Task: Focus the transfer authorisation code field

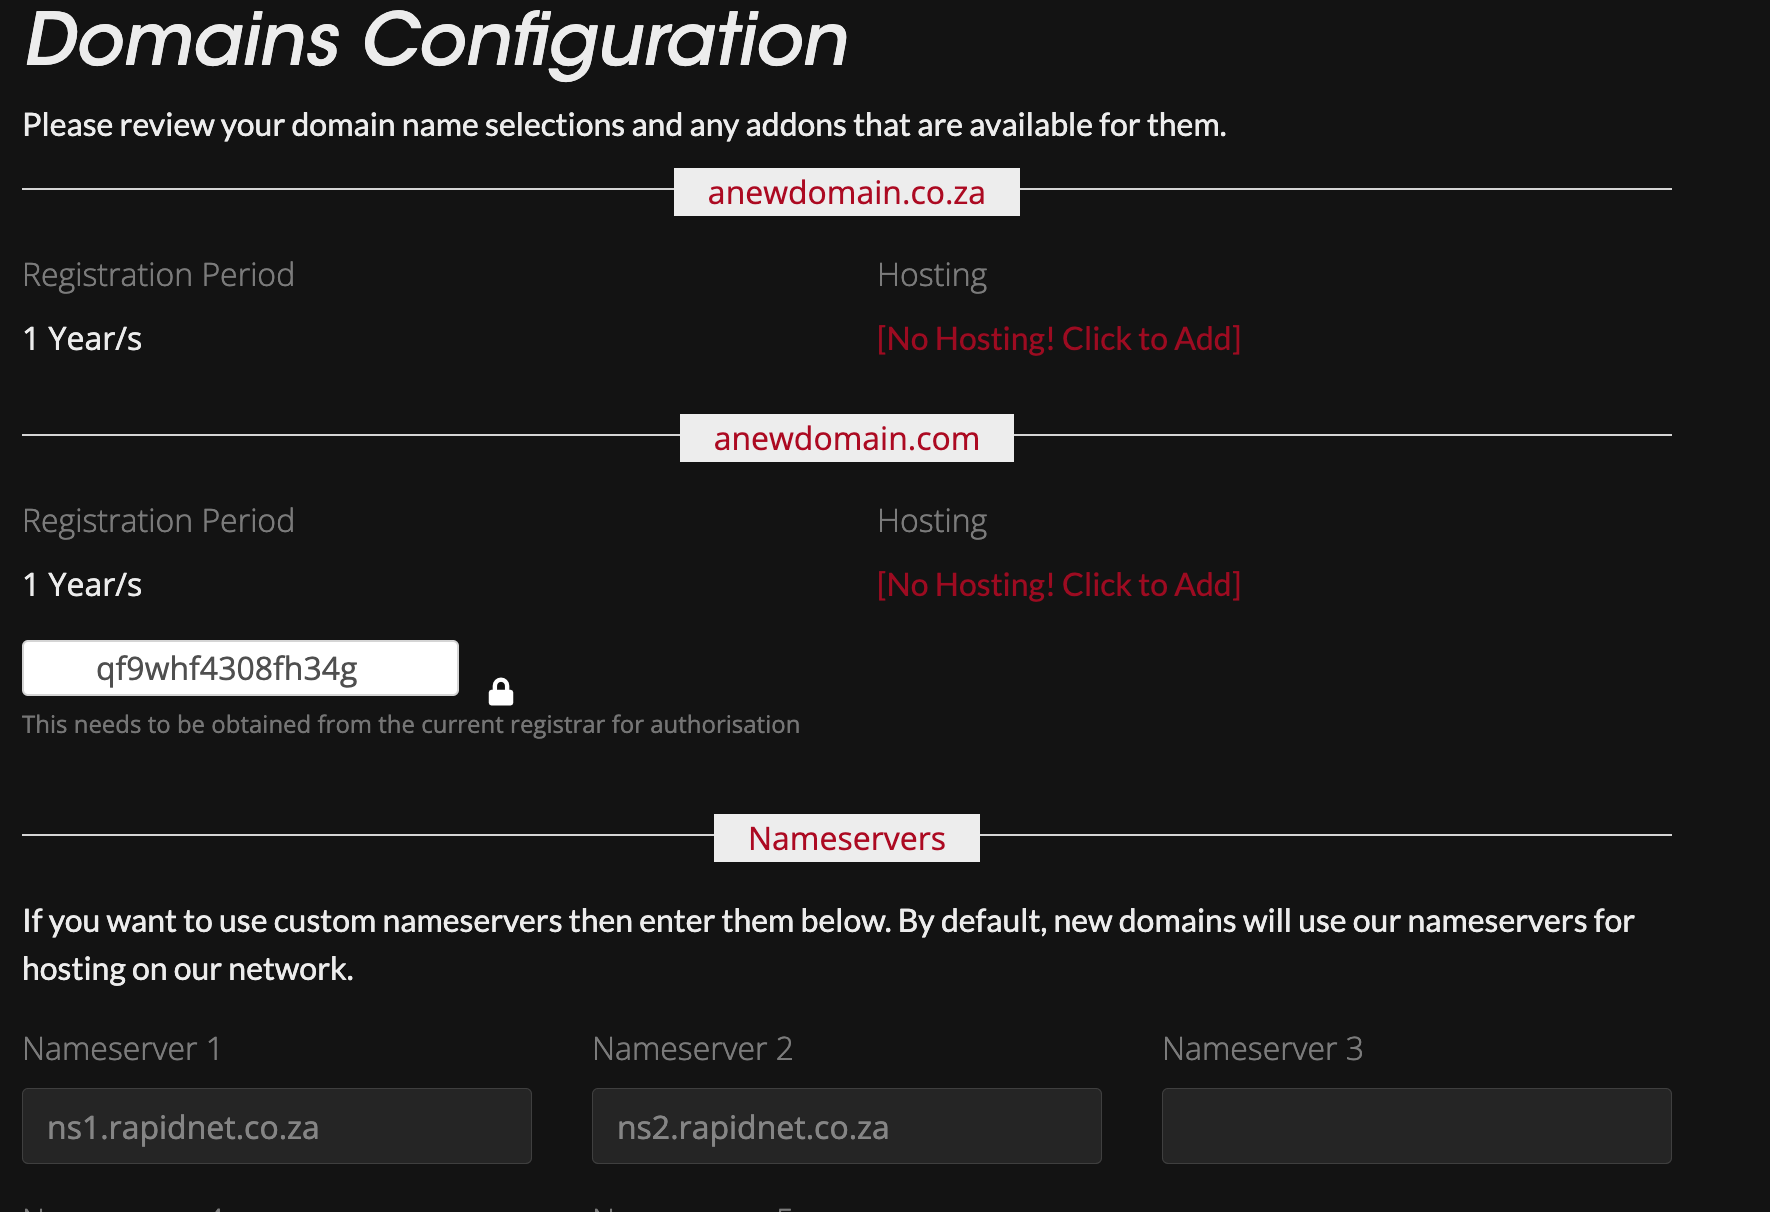Action: (240, 668)
